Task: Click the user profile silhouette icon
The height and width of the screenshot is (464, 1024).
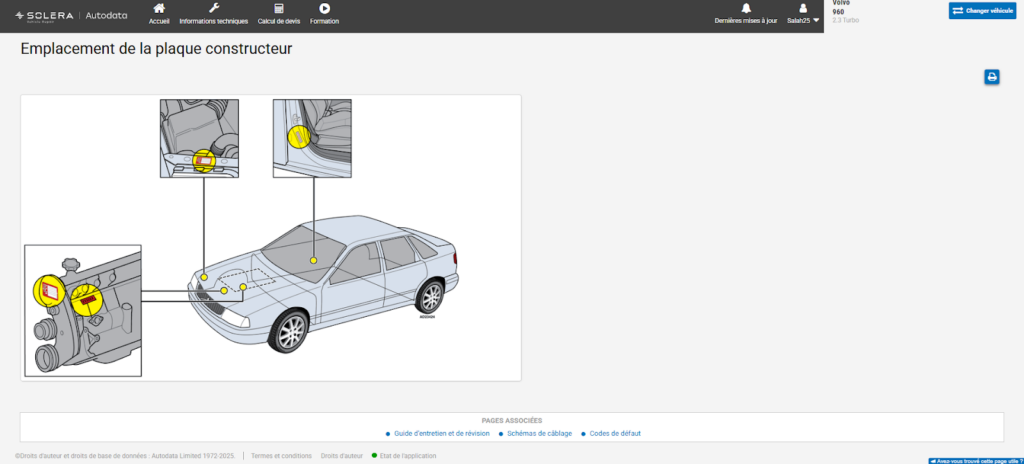Action: 803,8
